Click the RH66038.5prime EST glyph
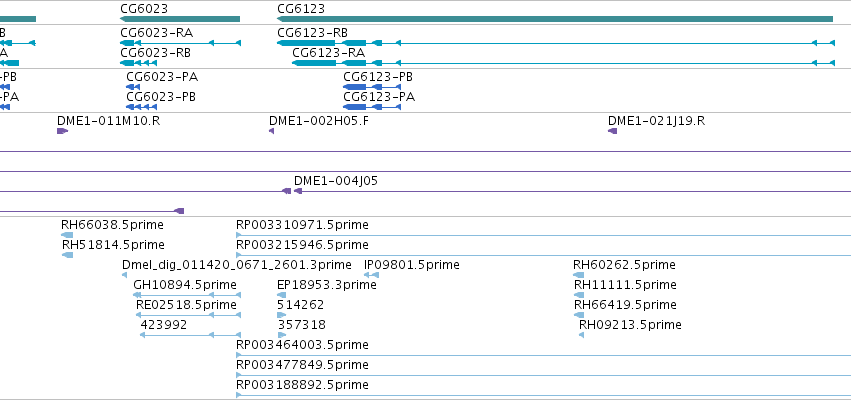Viewport: 851px width, 400px height. tap(67, 235)
